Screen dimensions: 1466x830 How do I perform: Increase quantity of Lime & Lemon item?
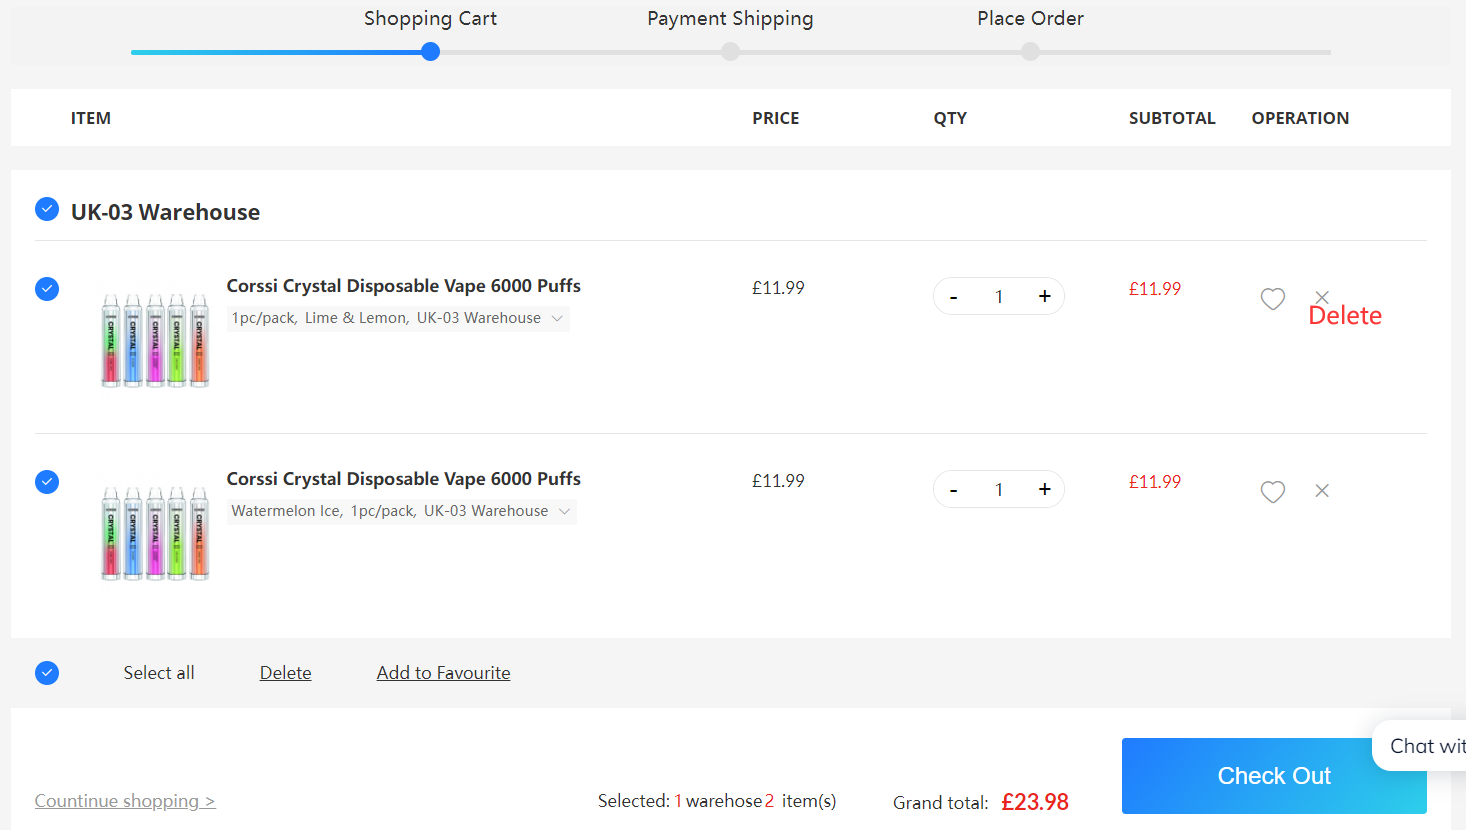(x=1044, y=296)
